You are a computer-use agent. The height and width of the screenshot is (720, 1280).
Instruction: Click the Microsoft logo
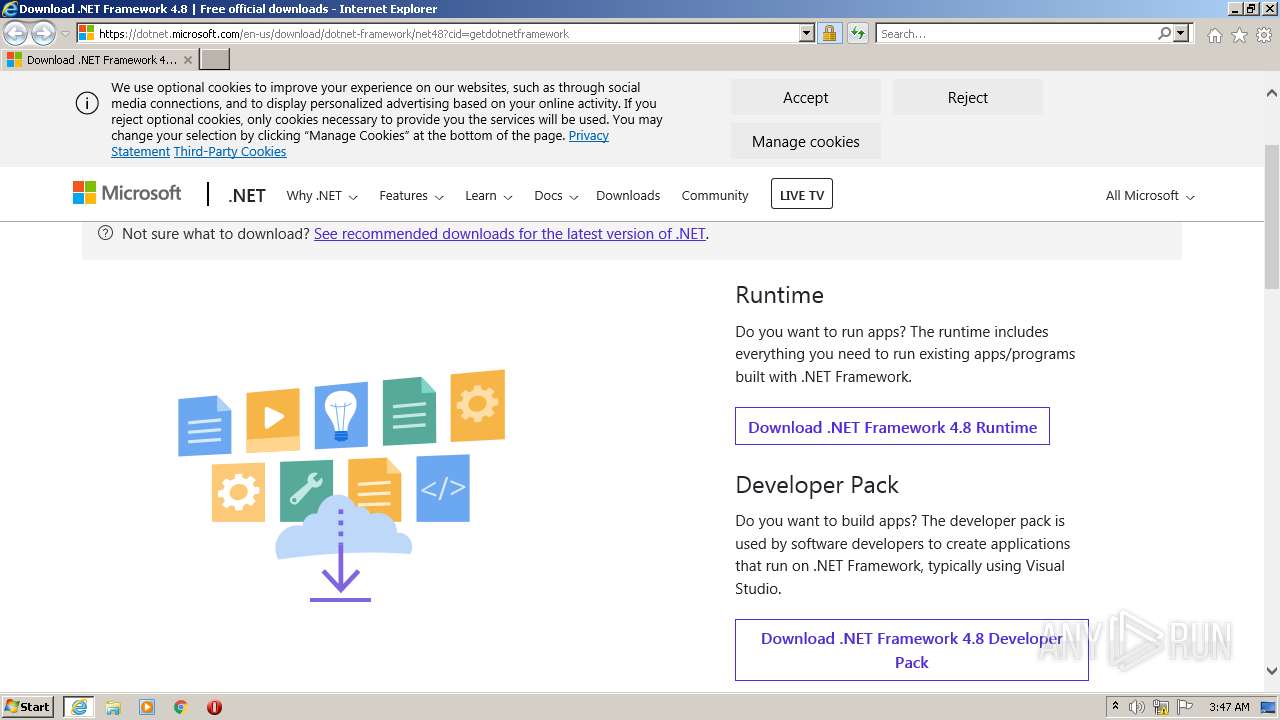coord(127,193)
